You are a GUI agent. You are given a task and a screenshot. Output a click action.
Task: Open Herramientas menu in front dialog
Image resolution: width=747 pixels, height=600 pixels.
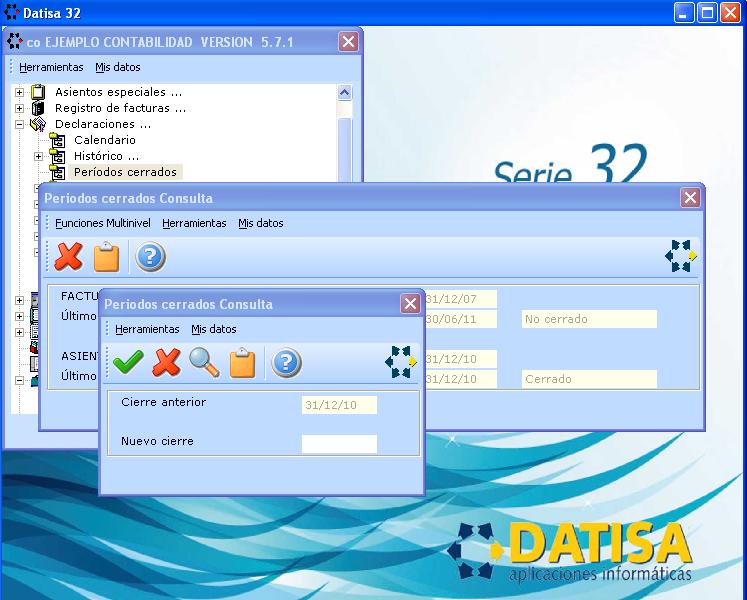click(x=147, y=329)
